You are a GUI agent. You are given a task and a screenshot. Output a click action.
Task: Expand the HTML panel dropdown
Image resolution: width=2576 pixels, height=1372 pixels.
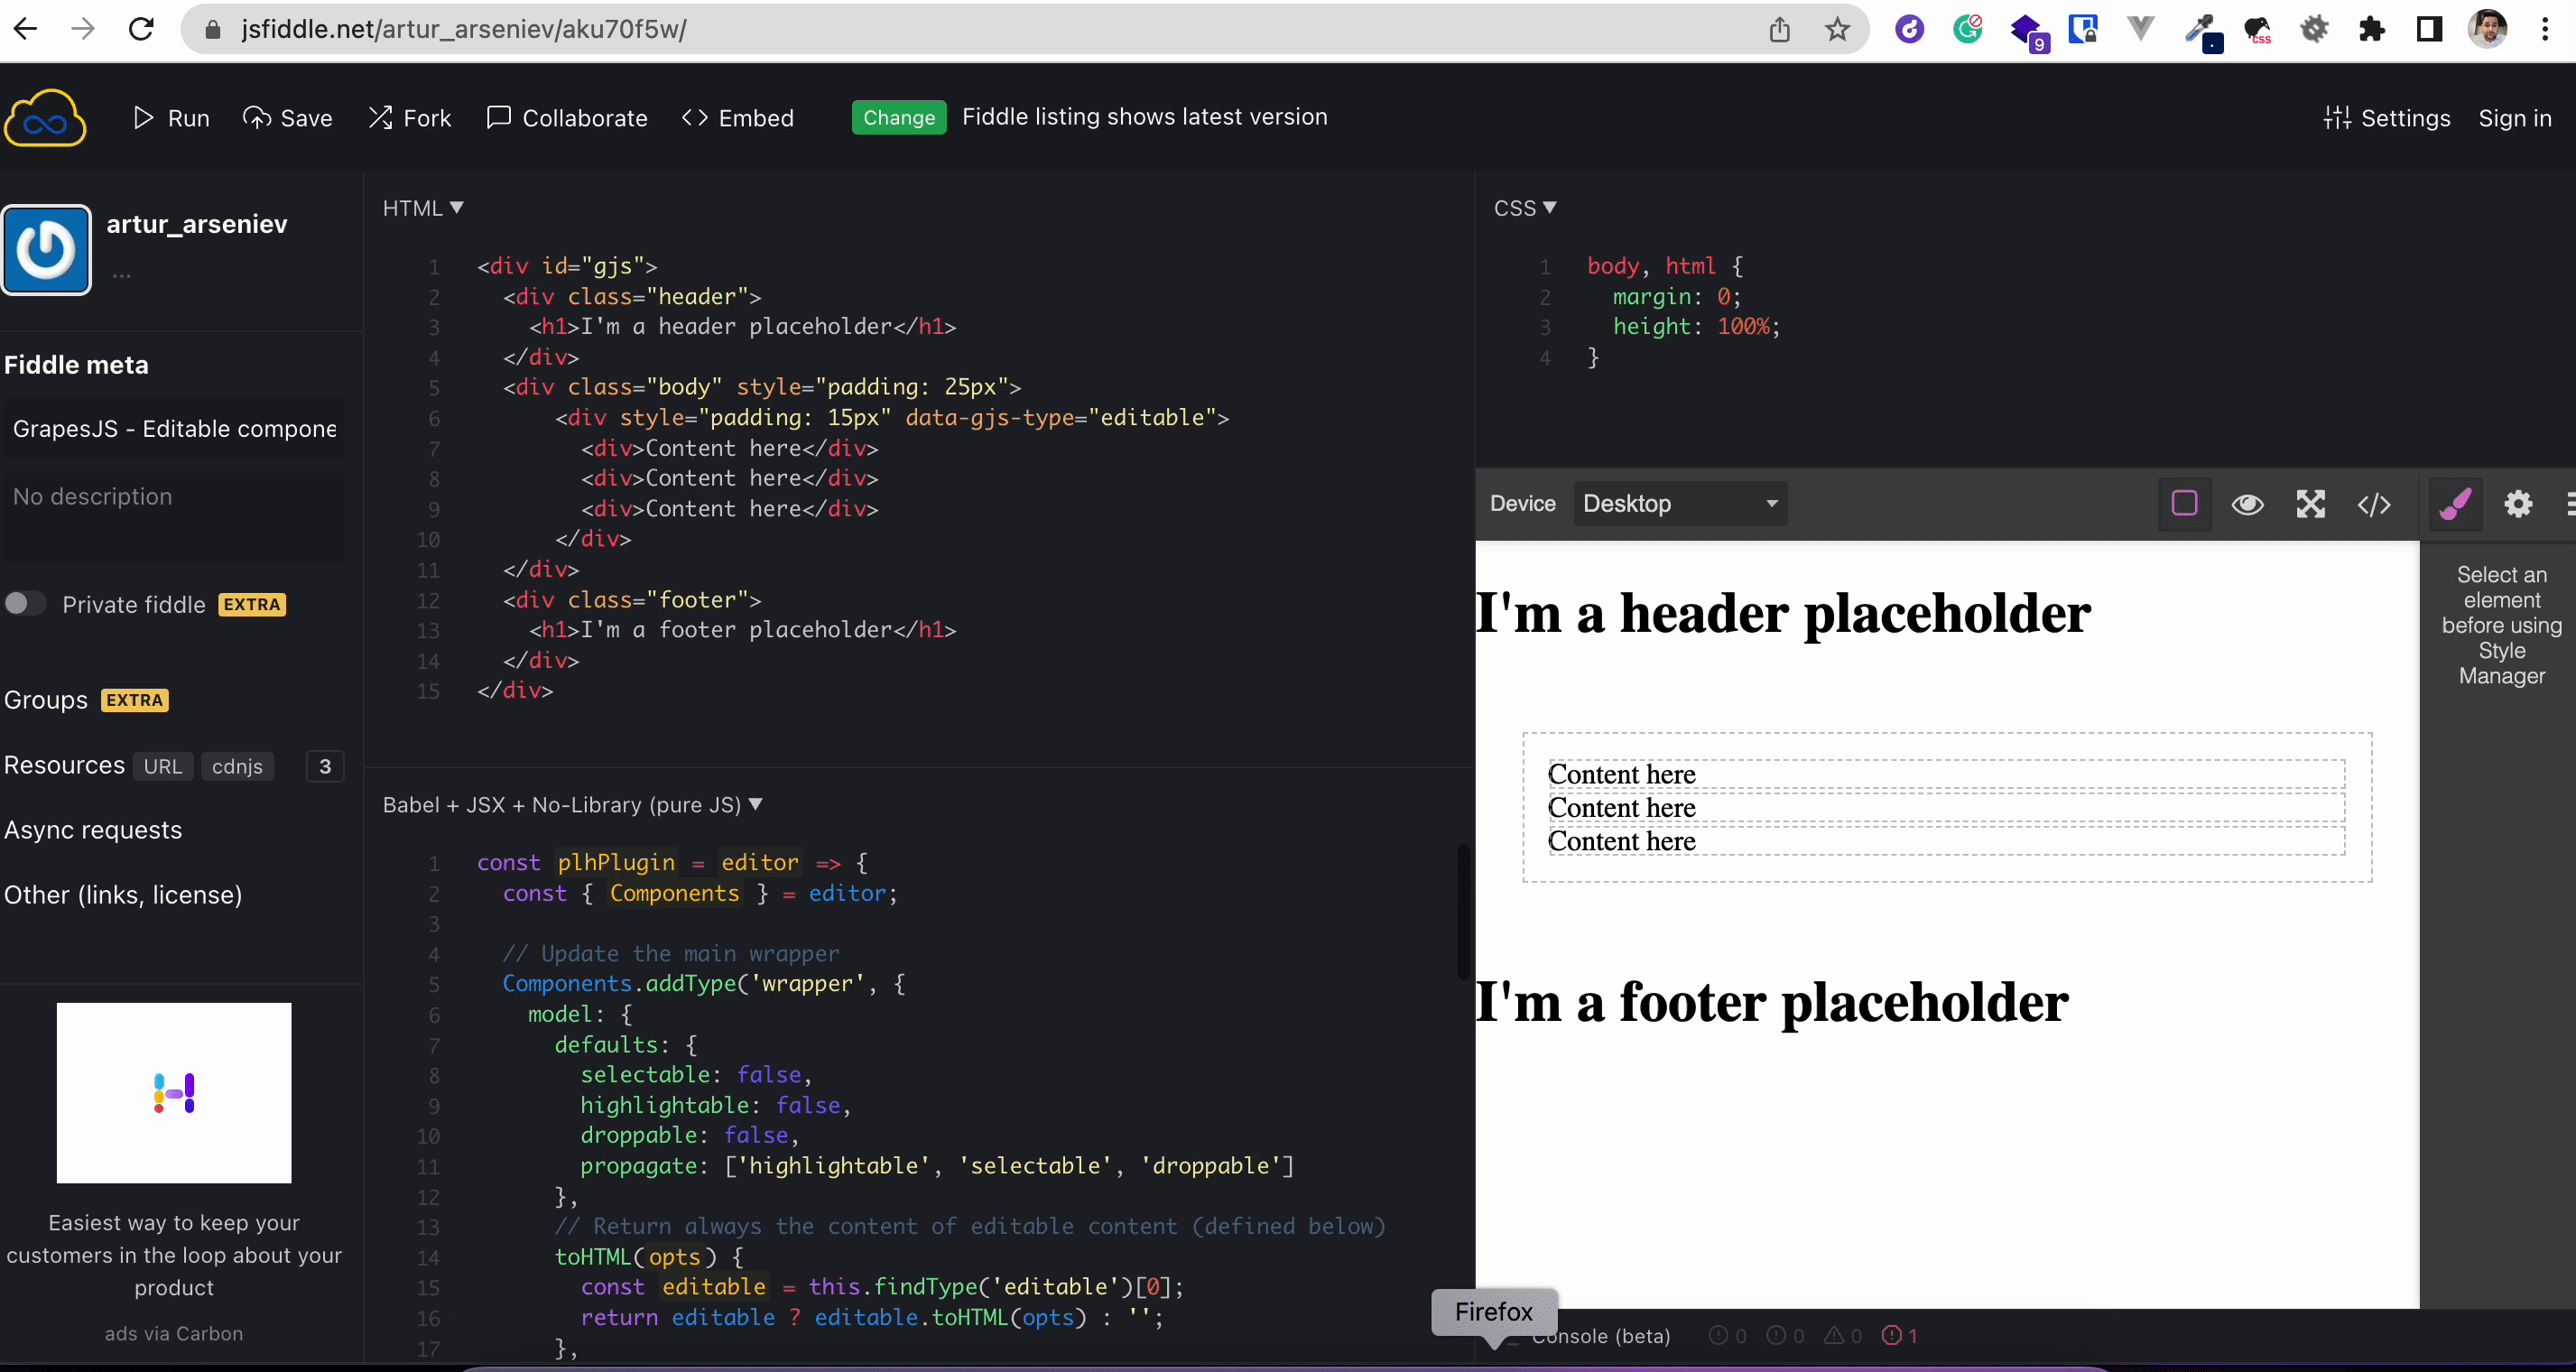pos(423,208)
